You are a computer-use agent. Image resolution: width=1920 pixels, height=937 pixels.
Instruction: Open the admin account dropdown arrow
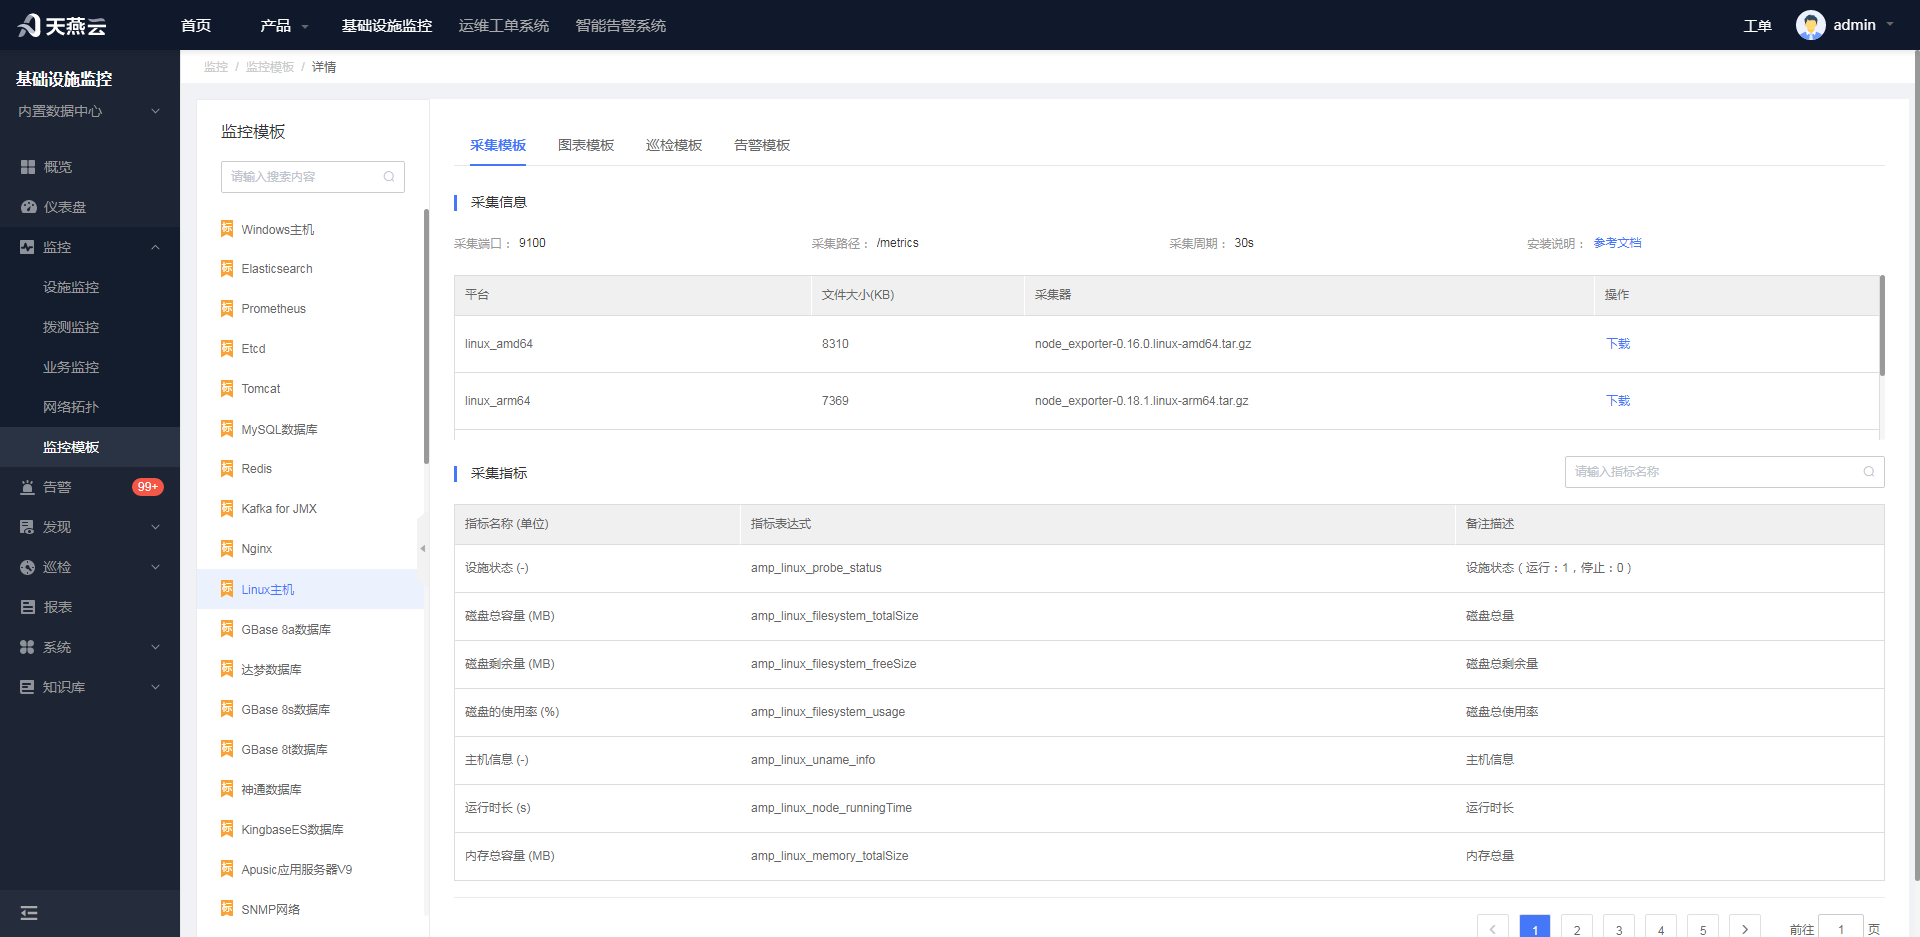(x=1890, y=25)
